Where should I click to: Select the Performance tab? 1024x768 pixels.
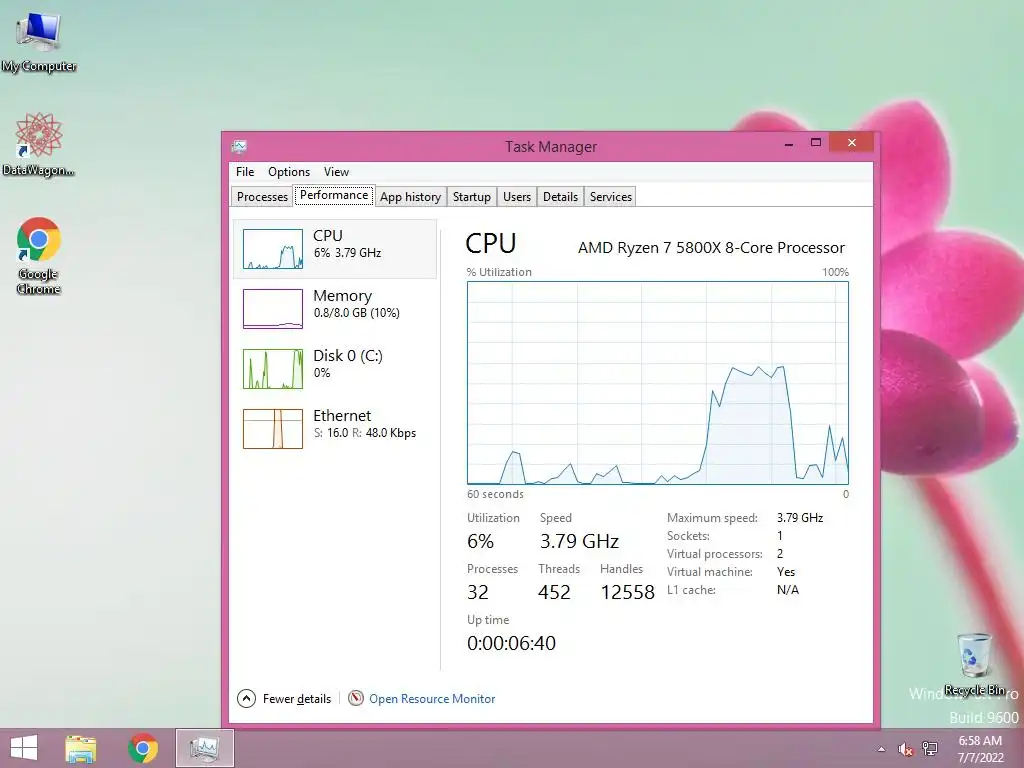point(334,195)
